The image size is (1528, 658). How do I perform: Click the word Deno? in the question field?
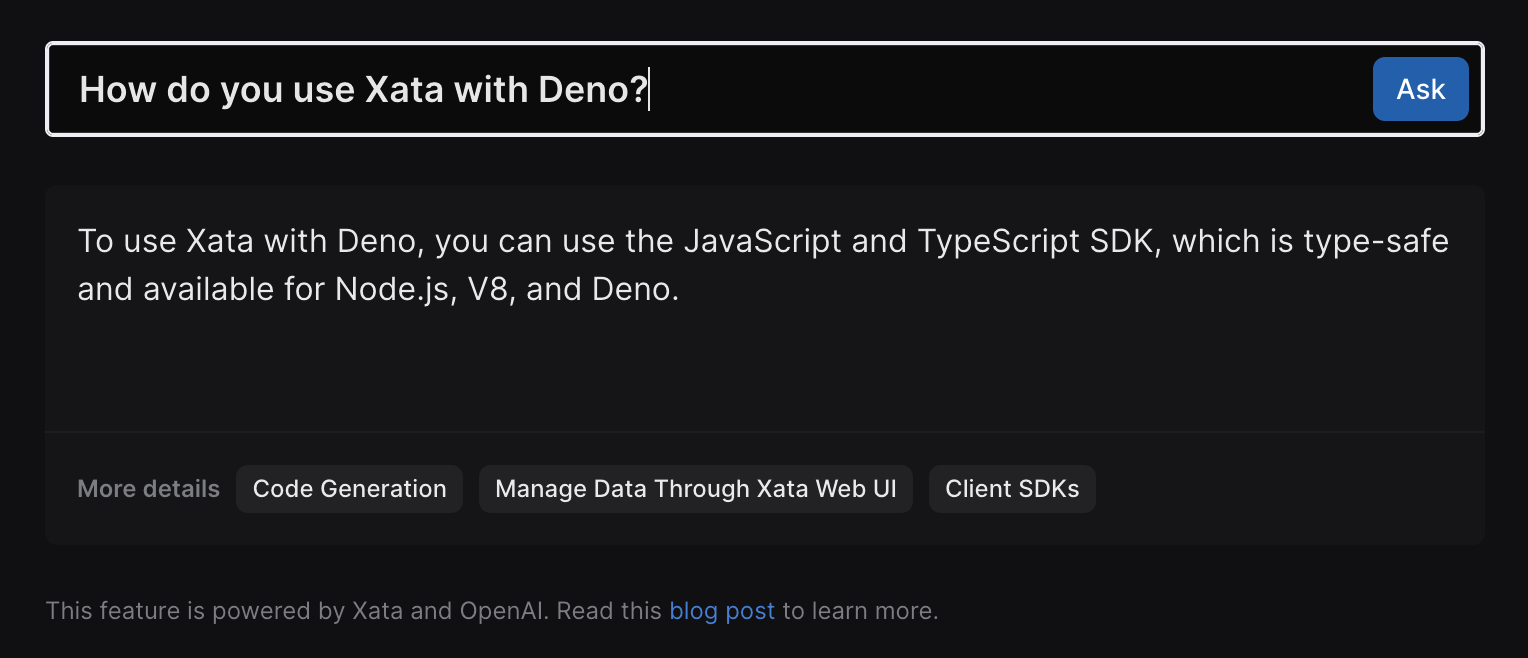tap(593, 89)
